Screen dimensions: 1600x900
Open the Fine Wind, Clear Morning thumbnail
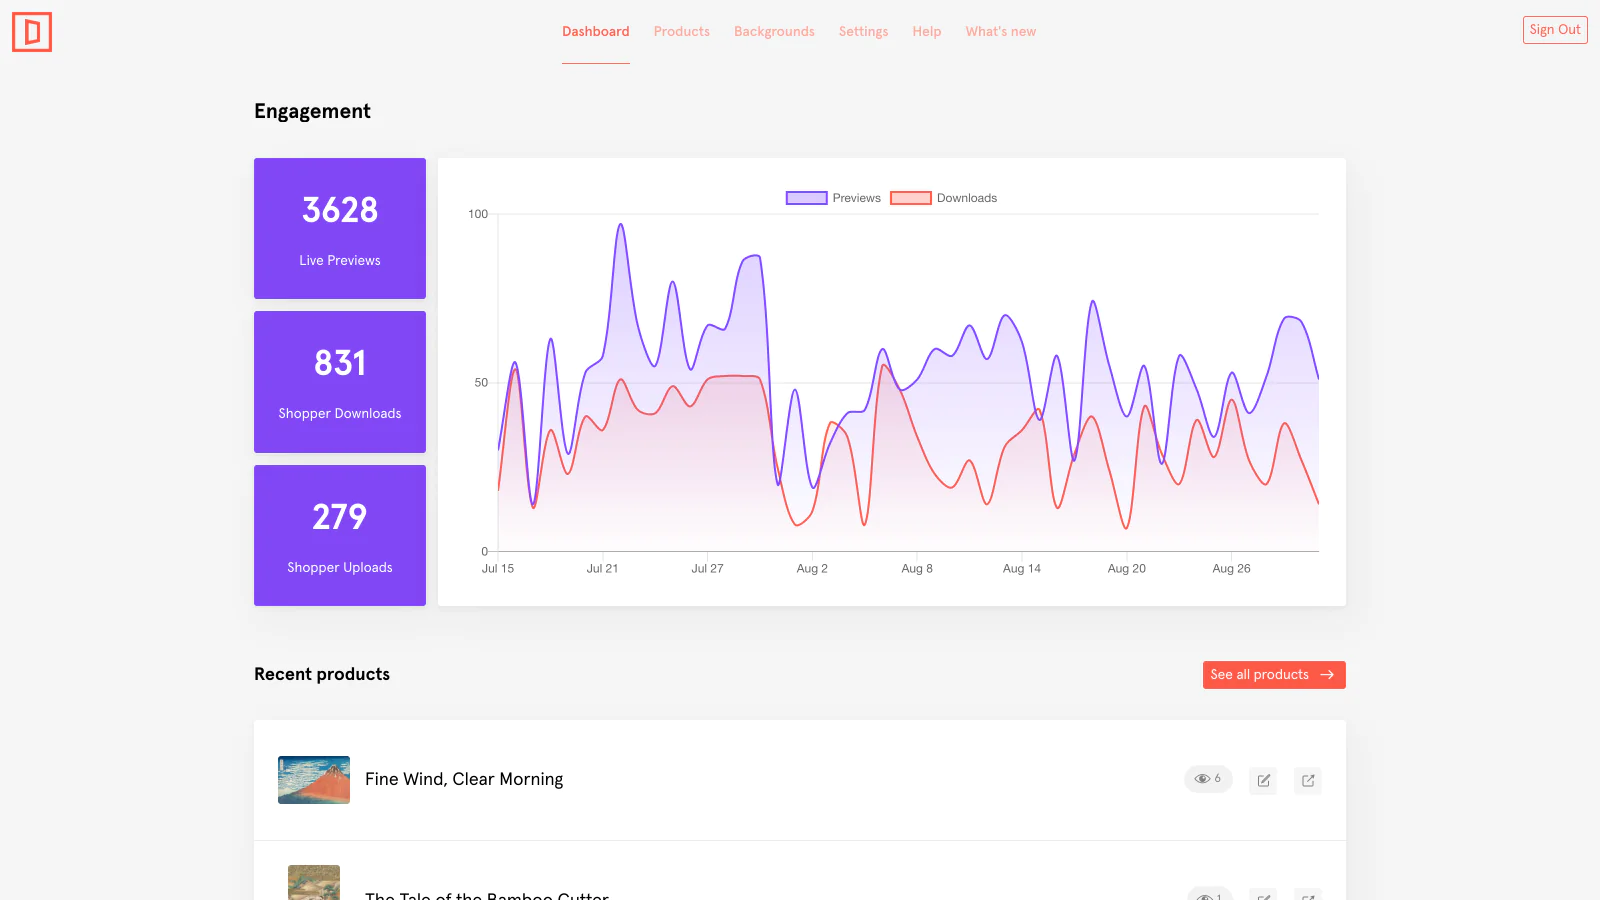pos(314,780)
